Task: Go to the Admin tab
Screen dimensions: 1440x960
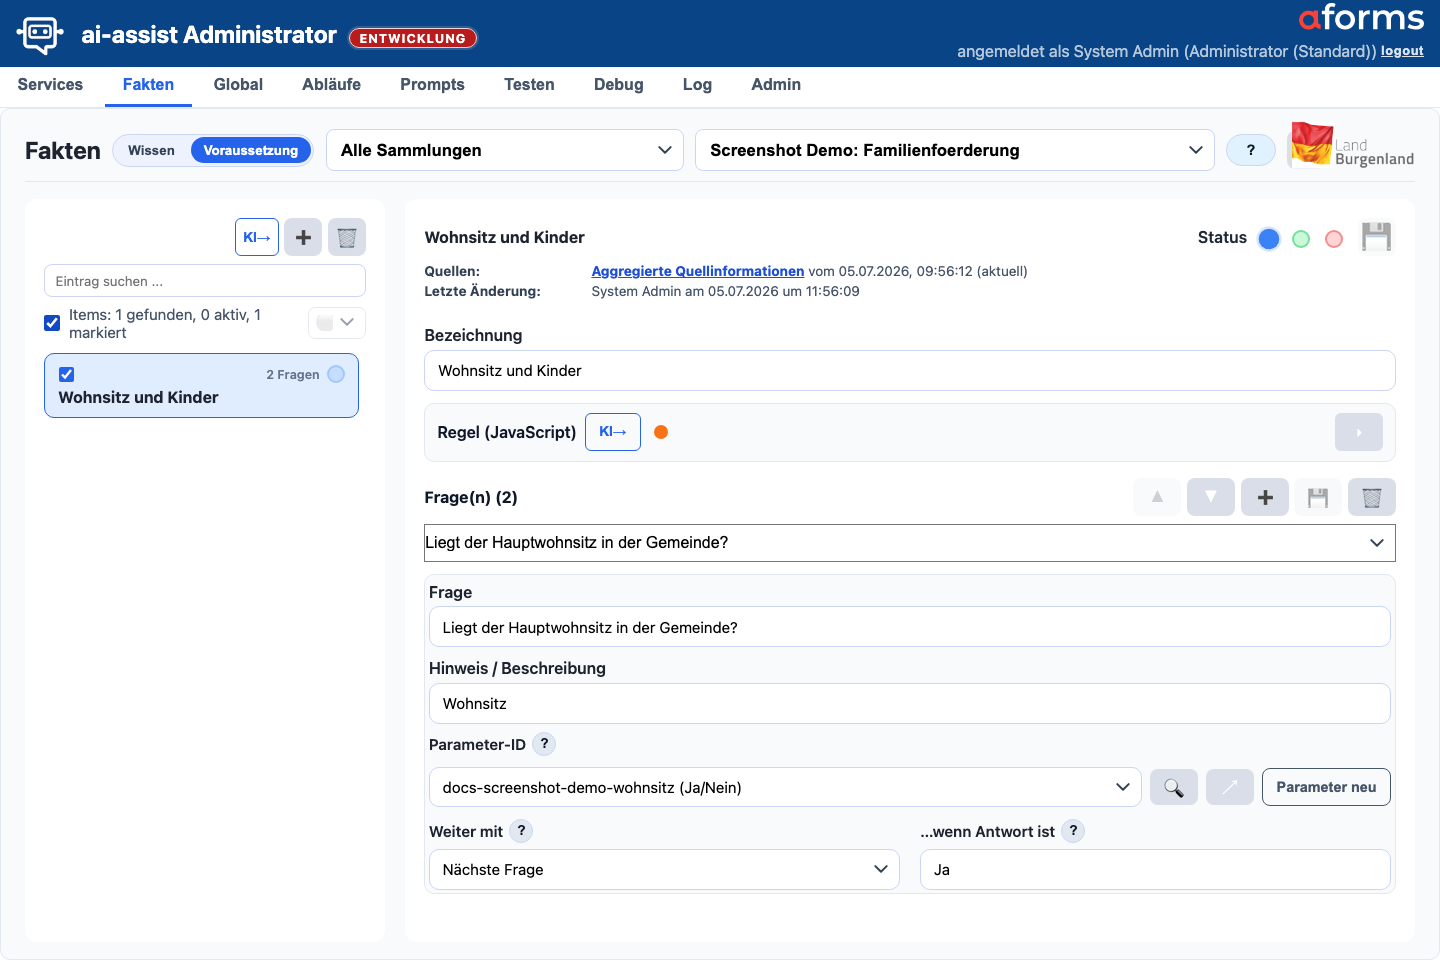Action: click(x=776, y=85)
